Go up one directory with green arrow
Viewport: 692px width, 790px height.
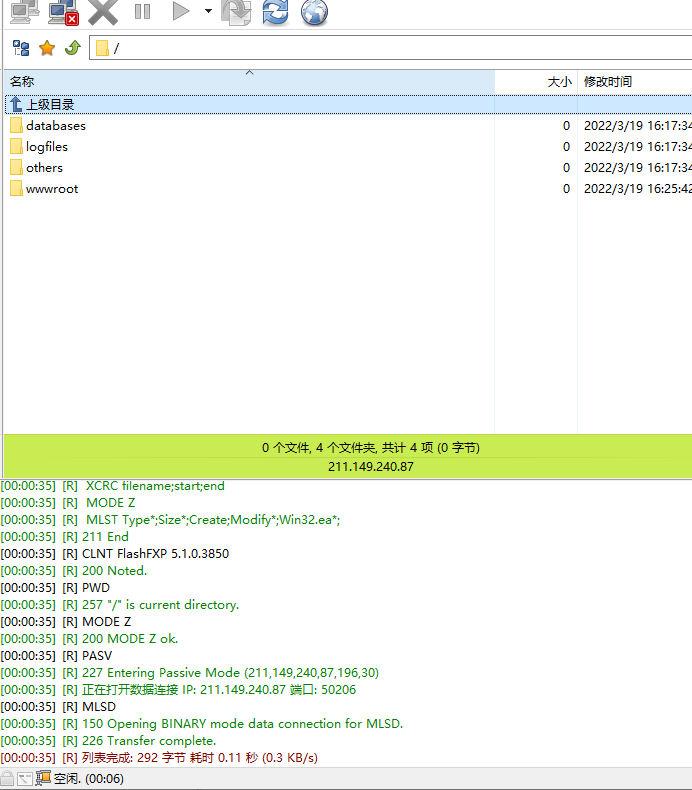(x=72, y=48)
